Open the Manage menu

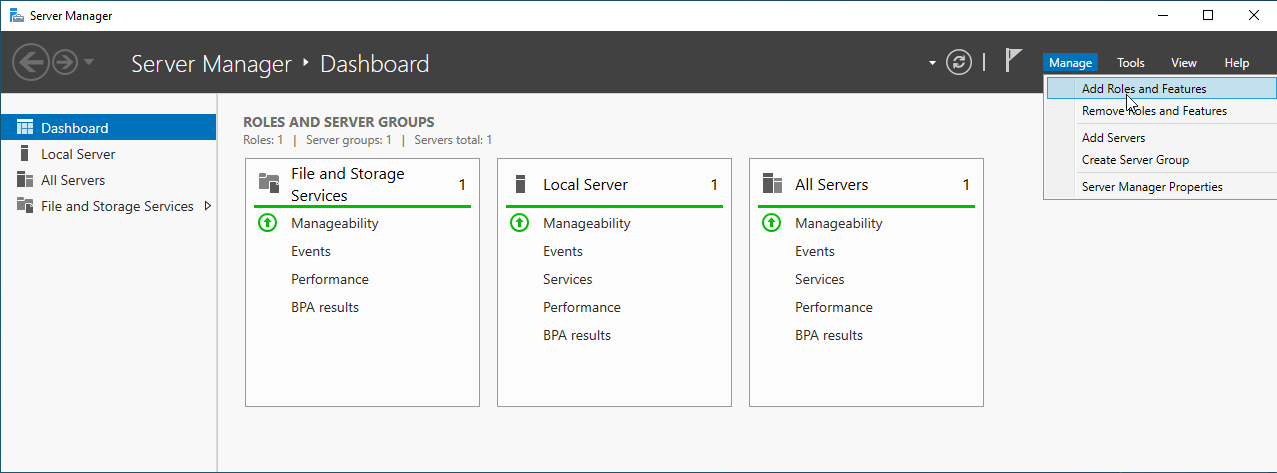point(1070,63)
